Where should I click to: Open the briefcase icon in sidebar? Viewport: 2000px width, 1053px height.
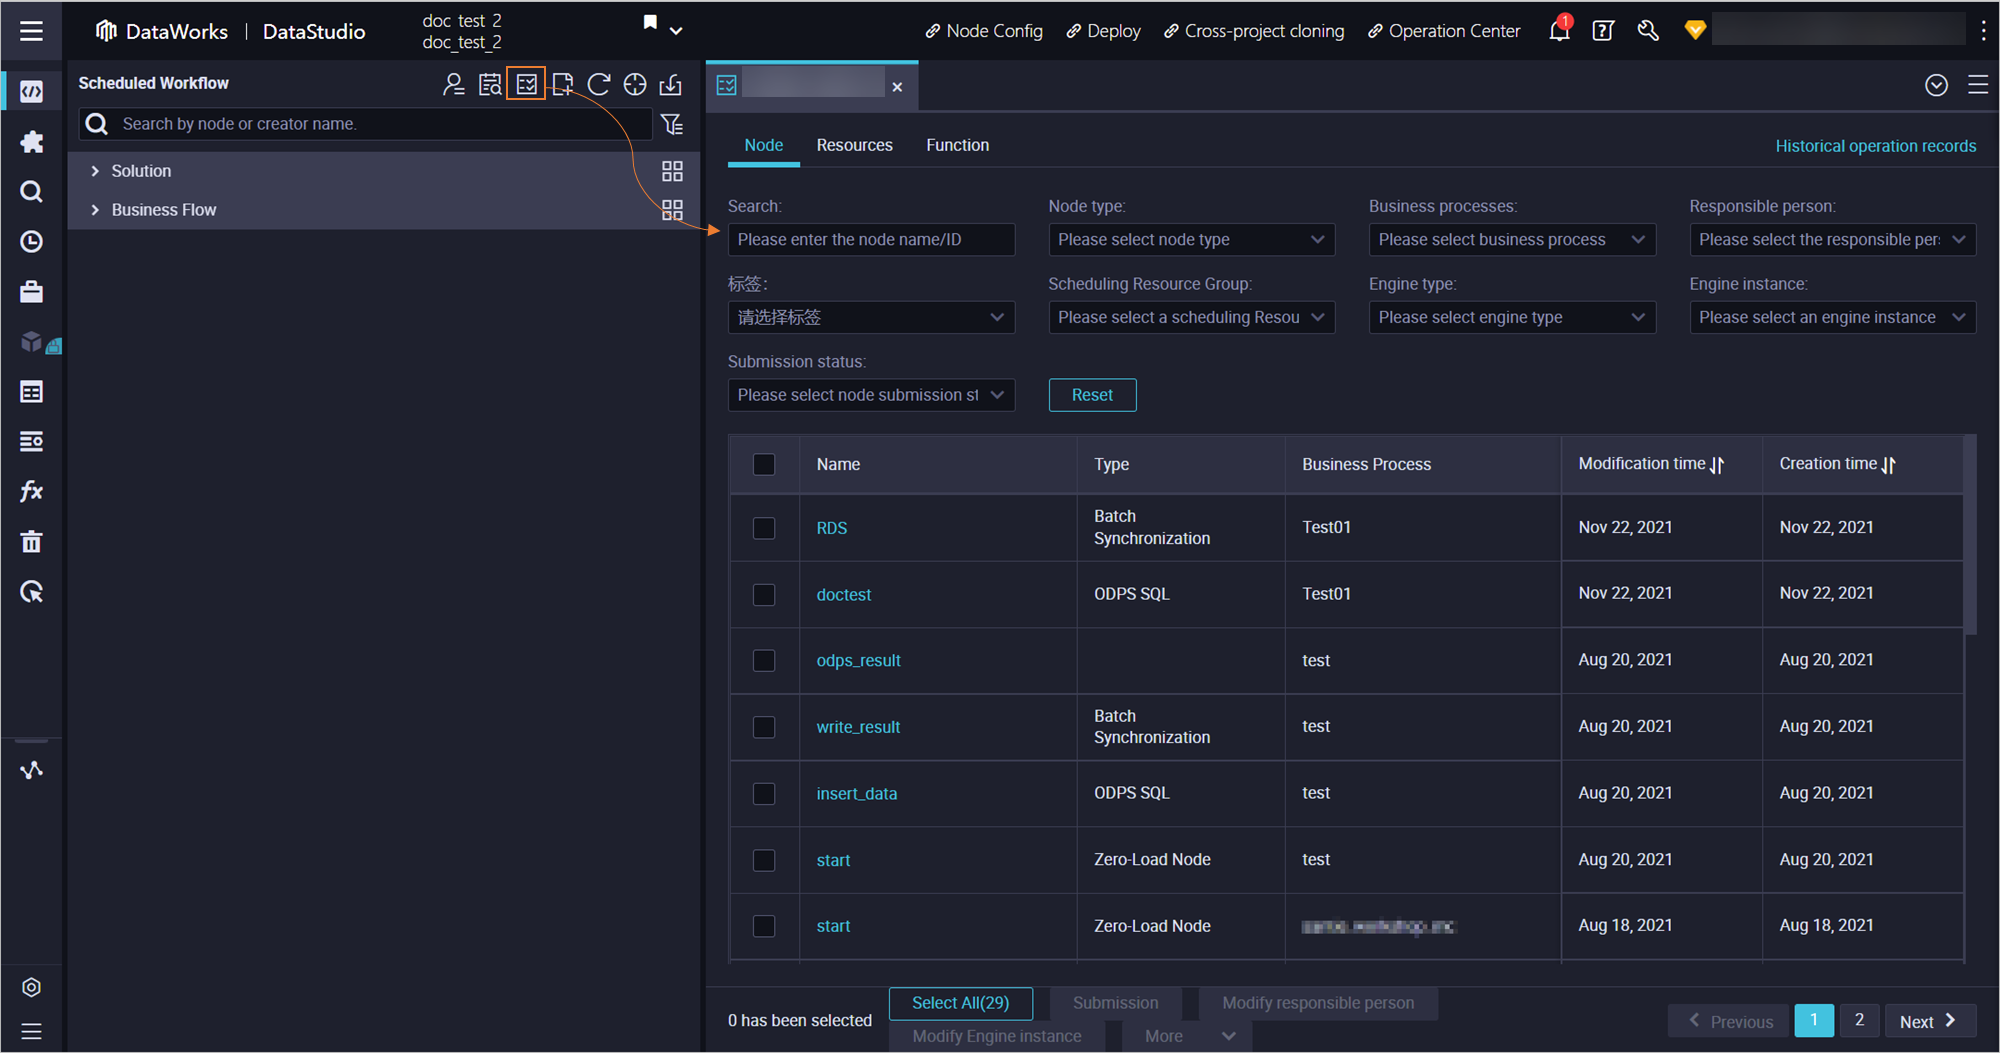click(x=31, y=291)
